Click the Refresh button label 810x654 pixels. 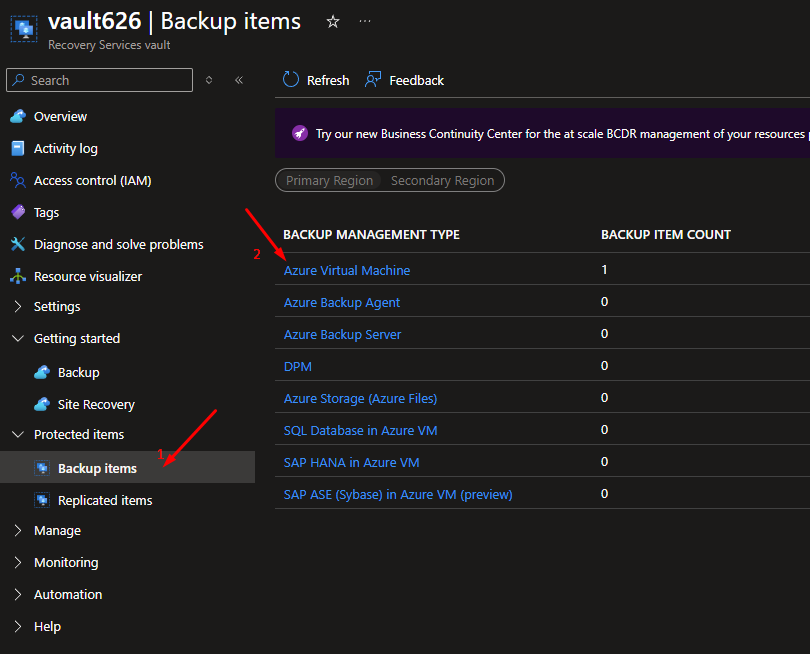328,80
